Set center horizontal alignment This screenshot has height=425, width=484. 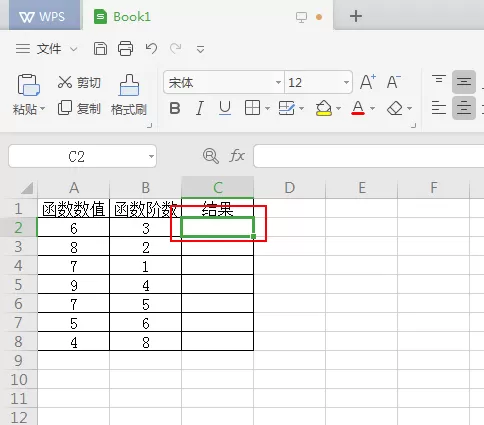click(464, 108)
